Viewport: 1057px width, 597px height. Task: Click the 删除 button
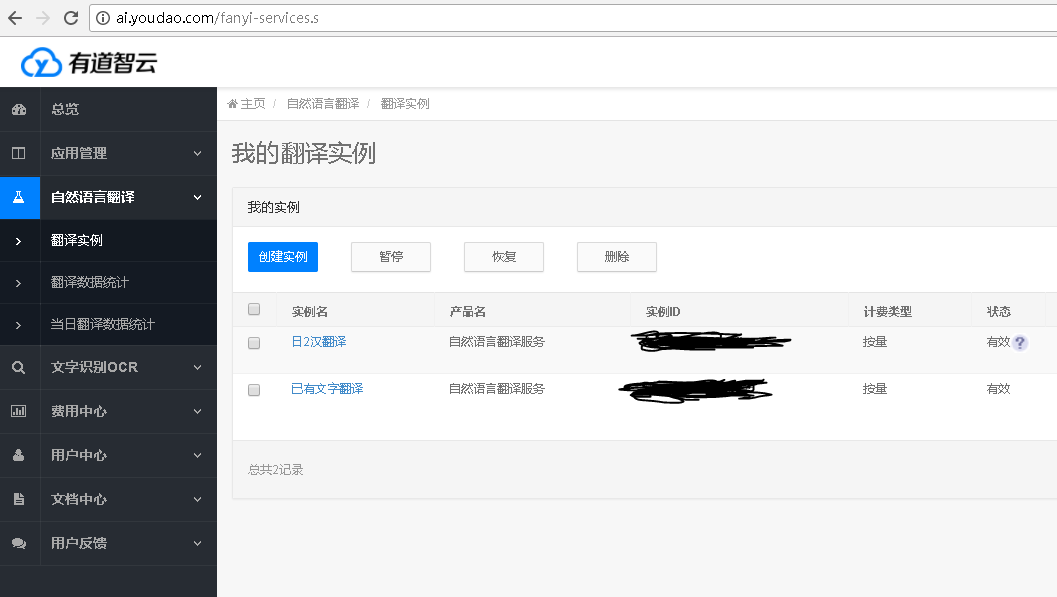click(617, 257)
